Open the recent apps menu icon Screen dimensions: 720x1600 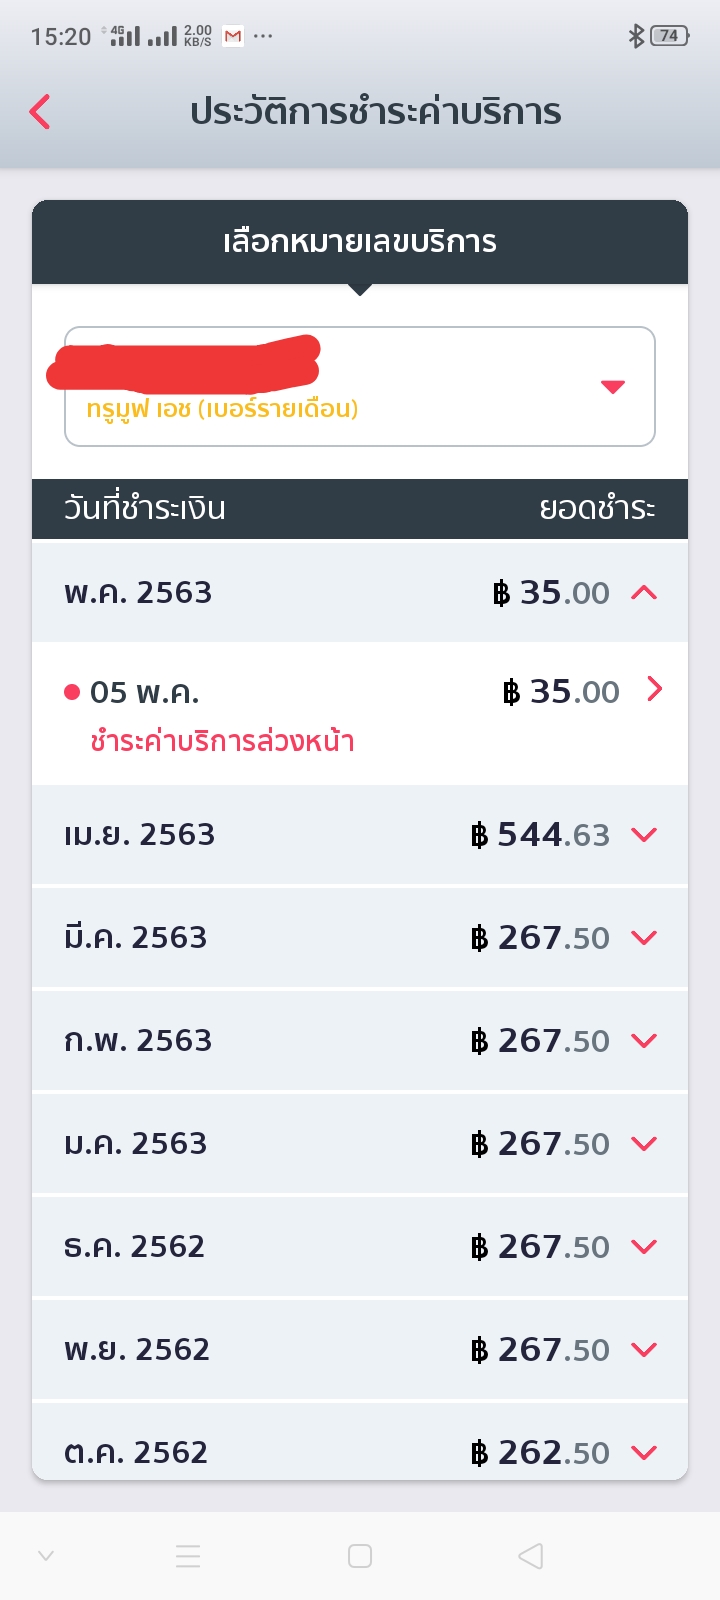[188, 1556]
